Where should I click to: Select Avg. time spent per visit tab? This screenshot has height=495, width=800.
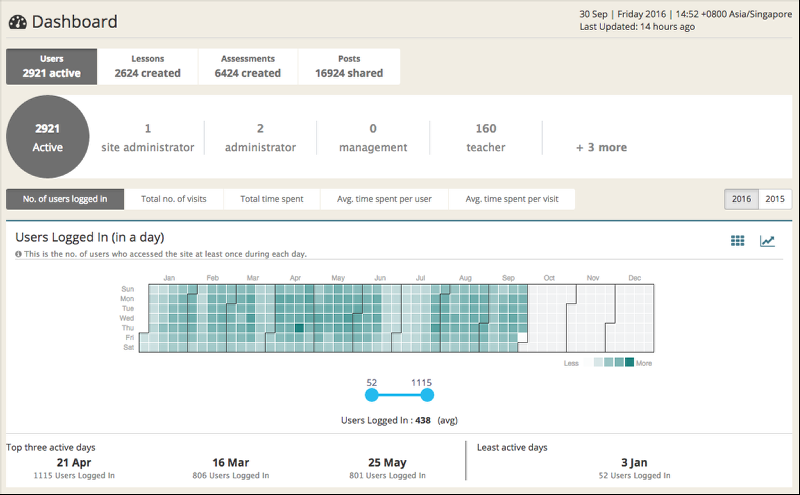pos(512,199)
